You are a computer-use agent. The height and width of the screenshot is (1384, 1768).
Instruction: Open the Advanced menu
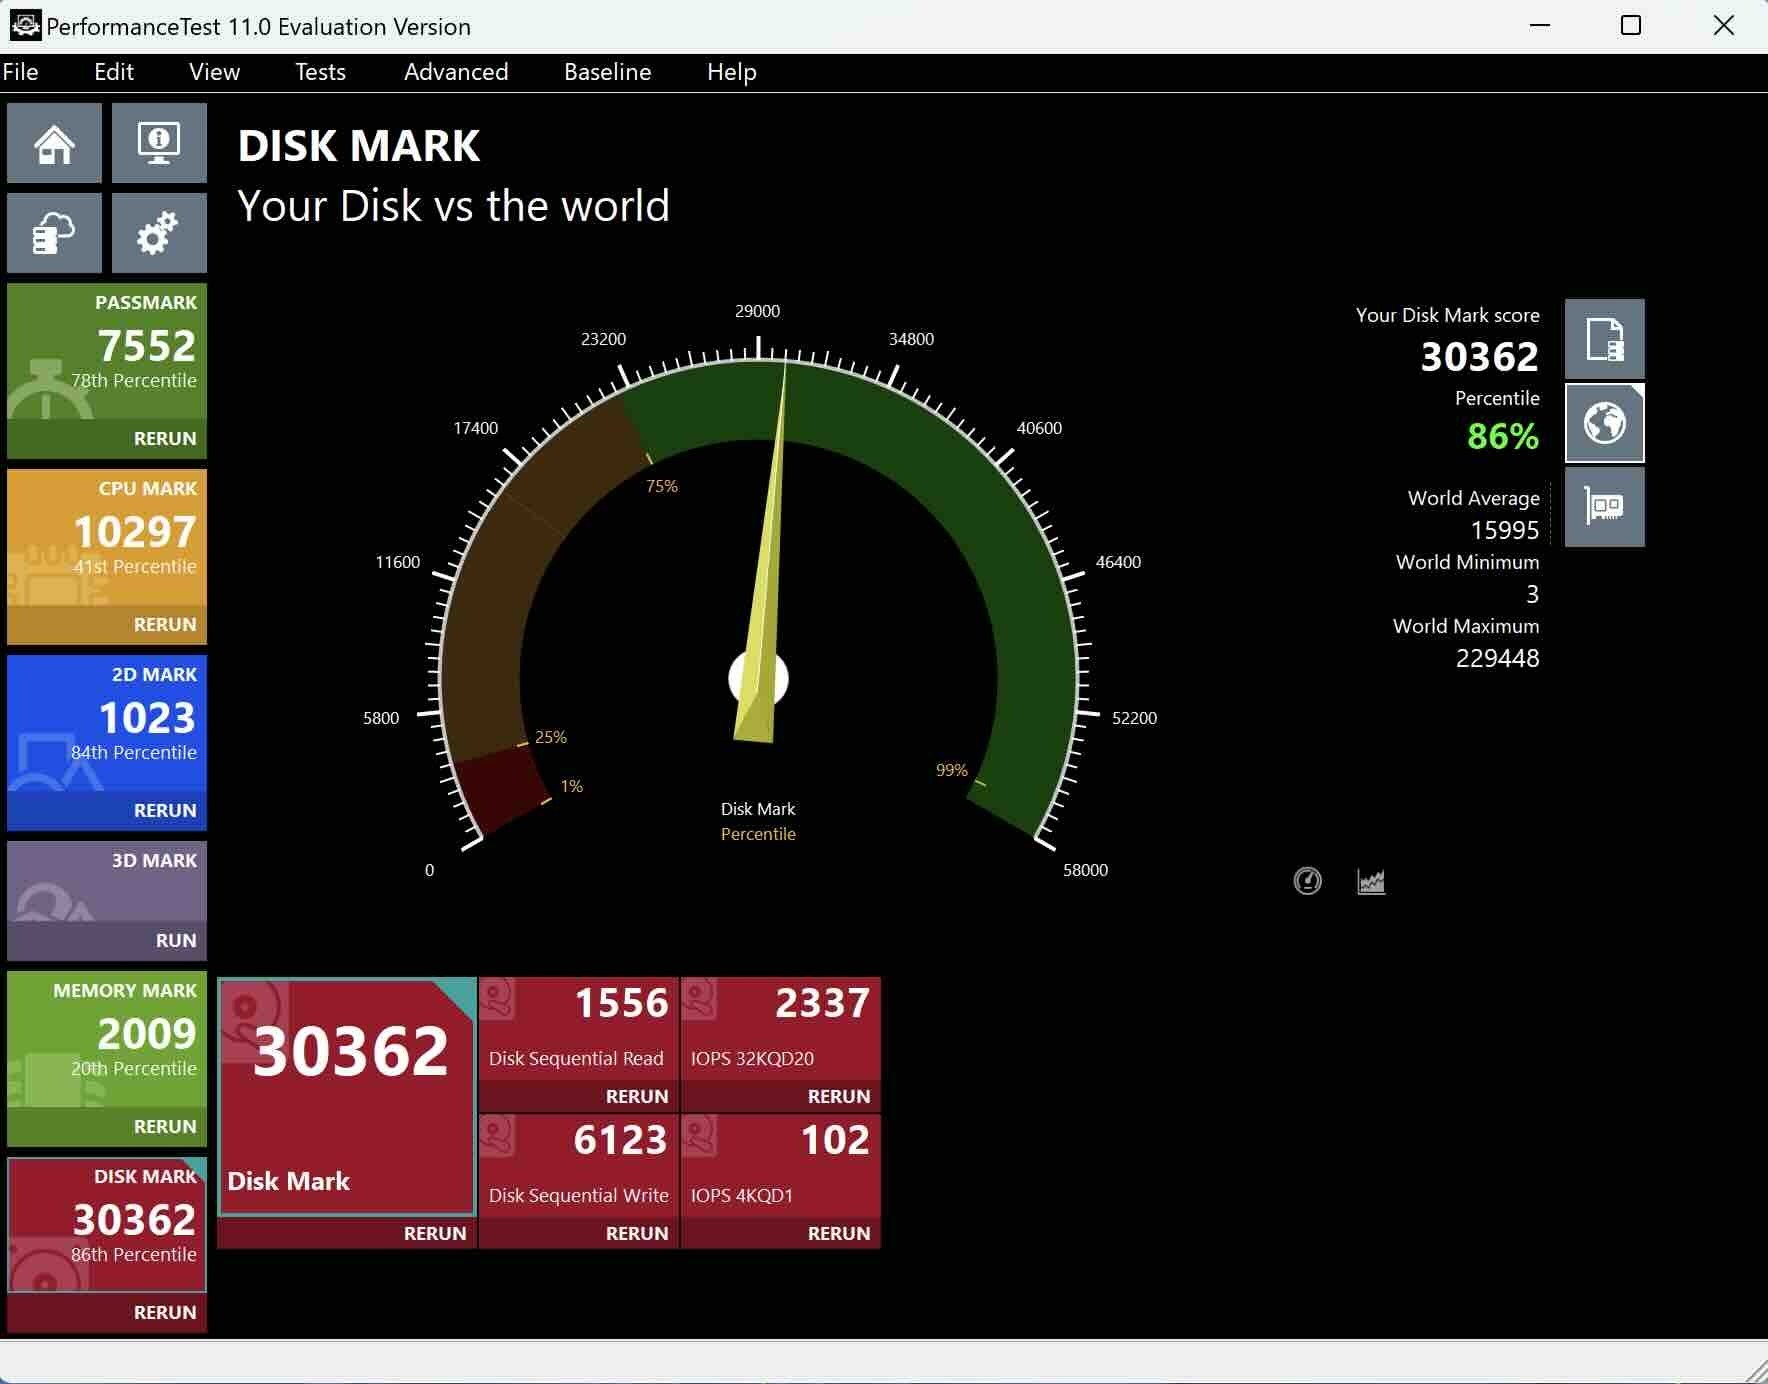pos(456,72)
